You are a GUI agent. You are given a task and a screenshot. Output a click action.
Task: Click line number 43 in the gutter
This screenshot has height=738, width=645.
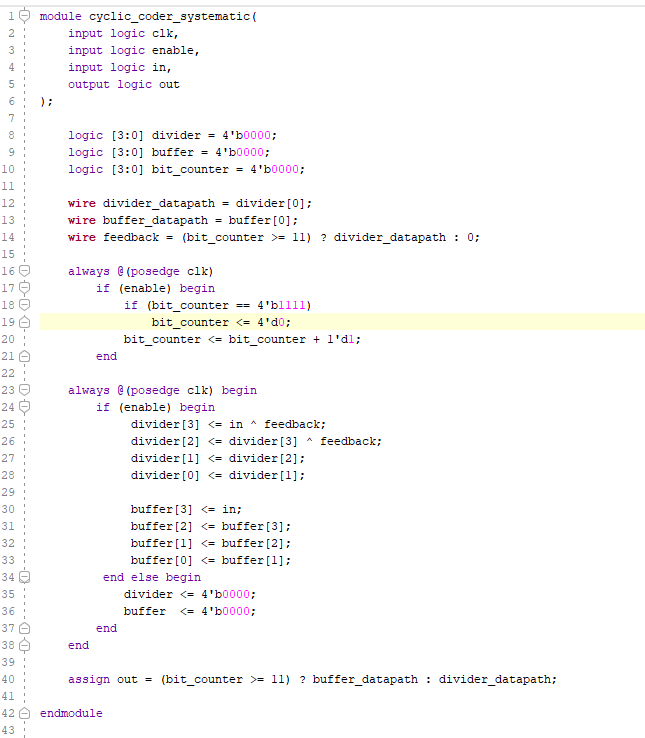tap(8, 730)
